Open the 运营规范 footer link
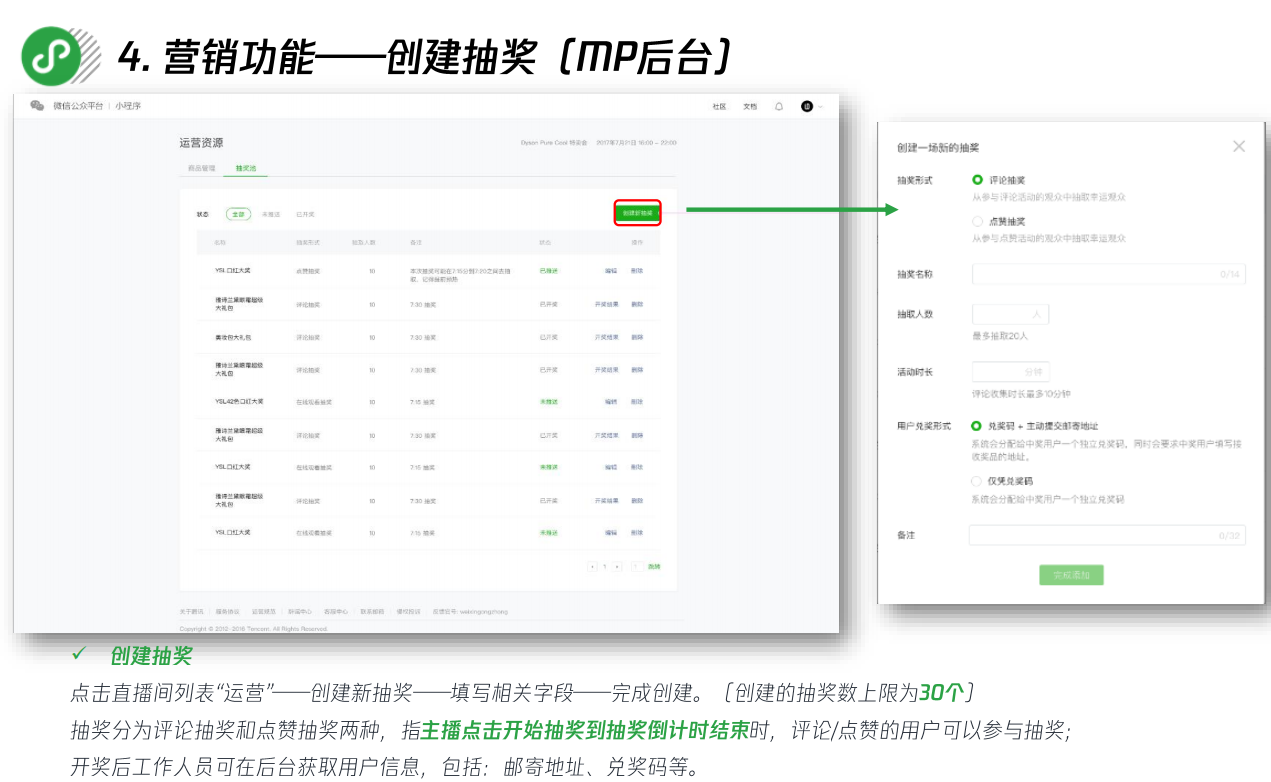 point(263,610)
